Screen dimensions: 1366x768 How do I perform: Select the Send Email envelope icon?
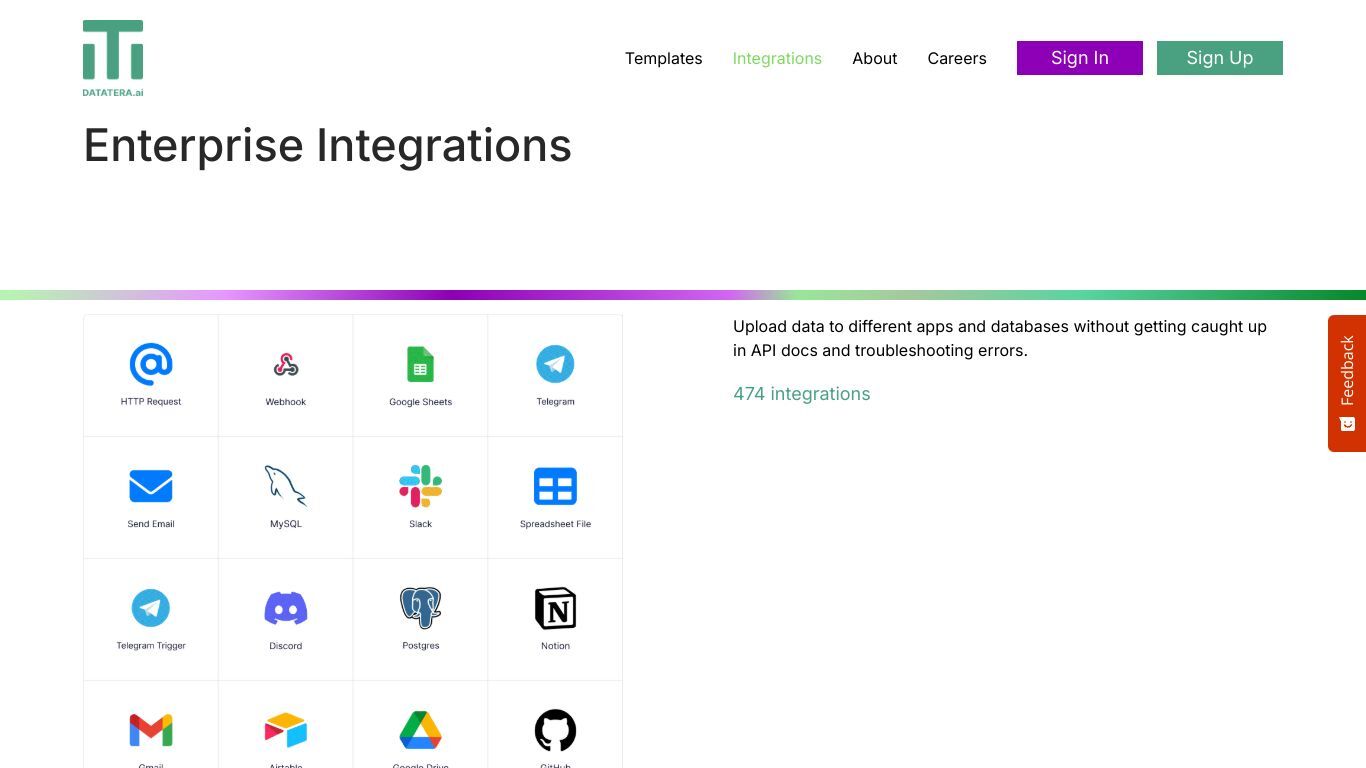click(x=151, y=487)
